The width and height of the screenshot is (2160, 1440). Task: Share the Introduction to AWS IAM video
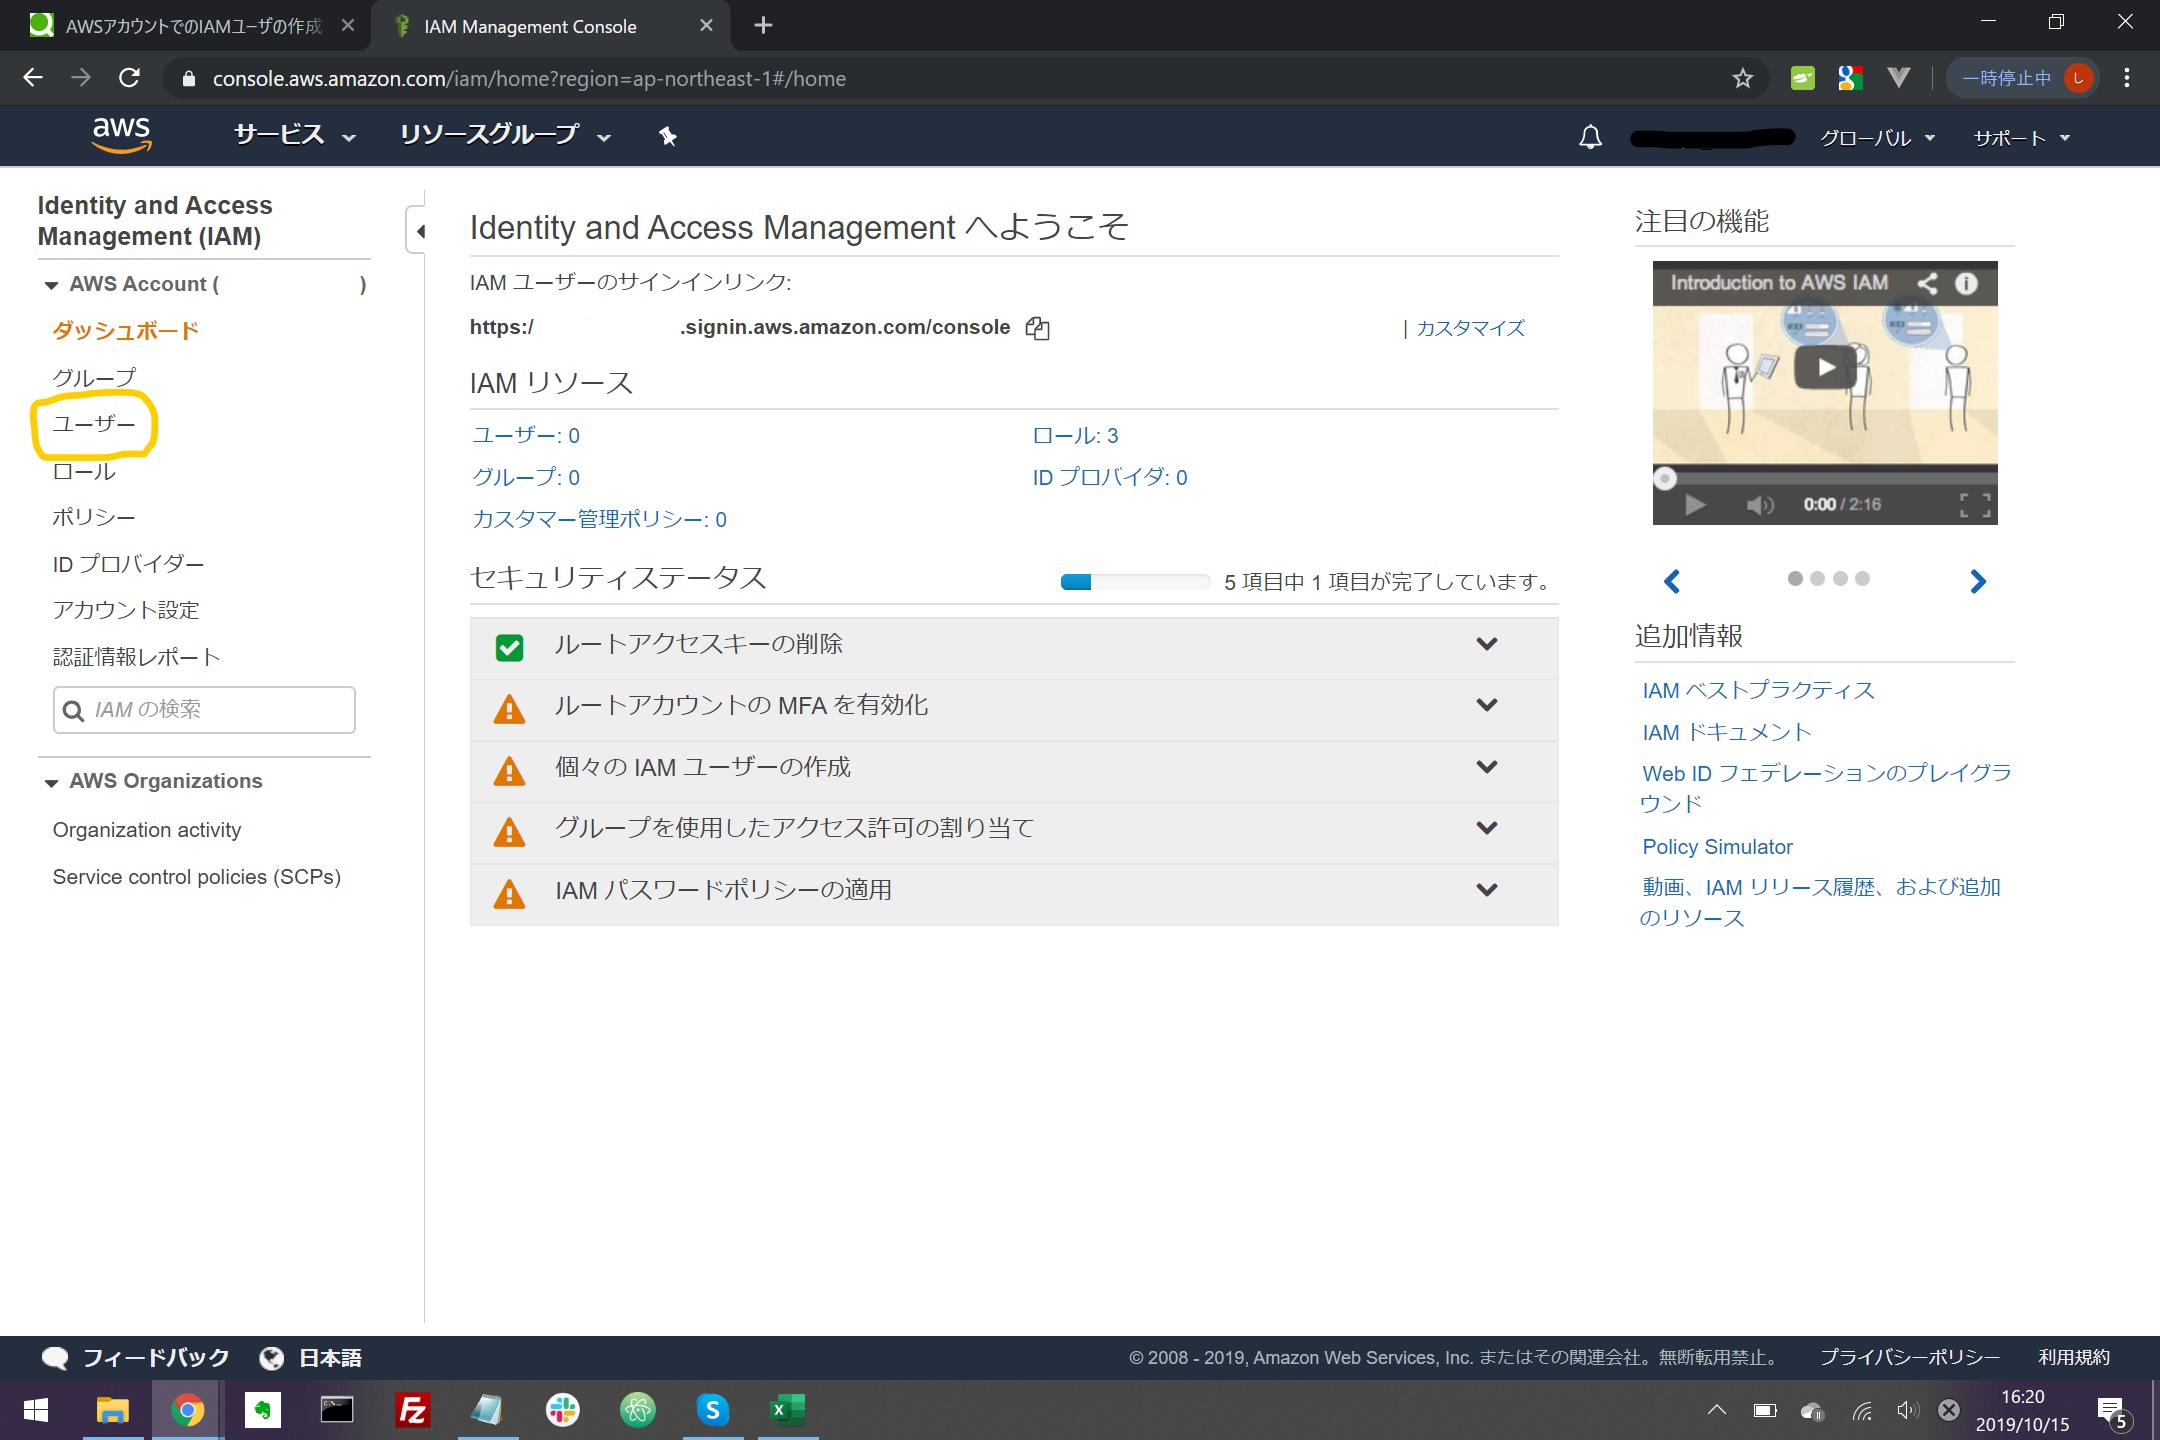coord(1927,283)
